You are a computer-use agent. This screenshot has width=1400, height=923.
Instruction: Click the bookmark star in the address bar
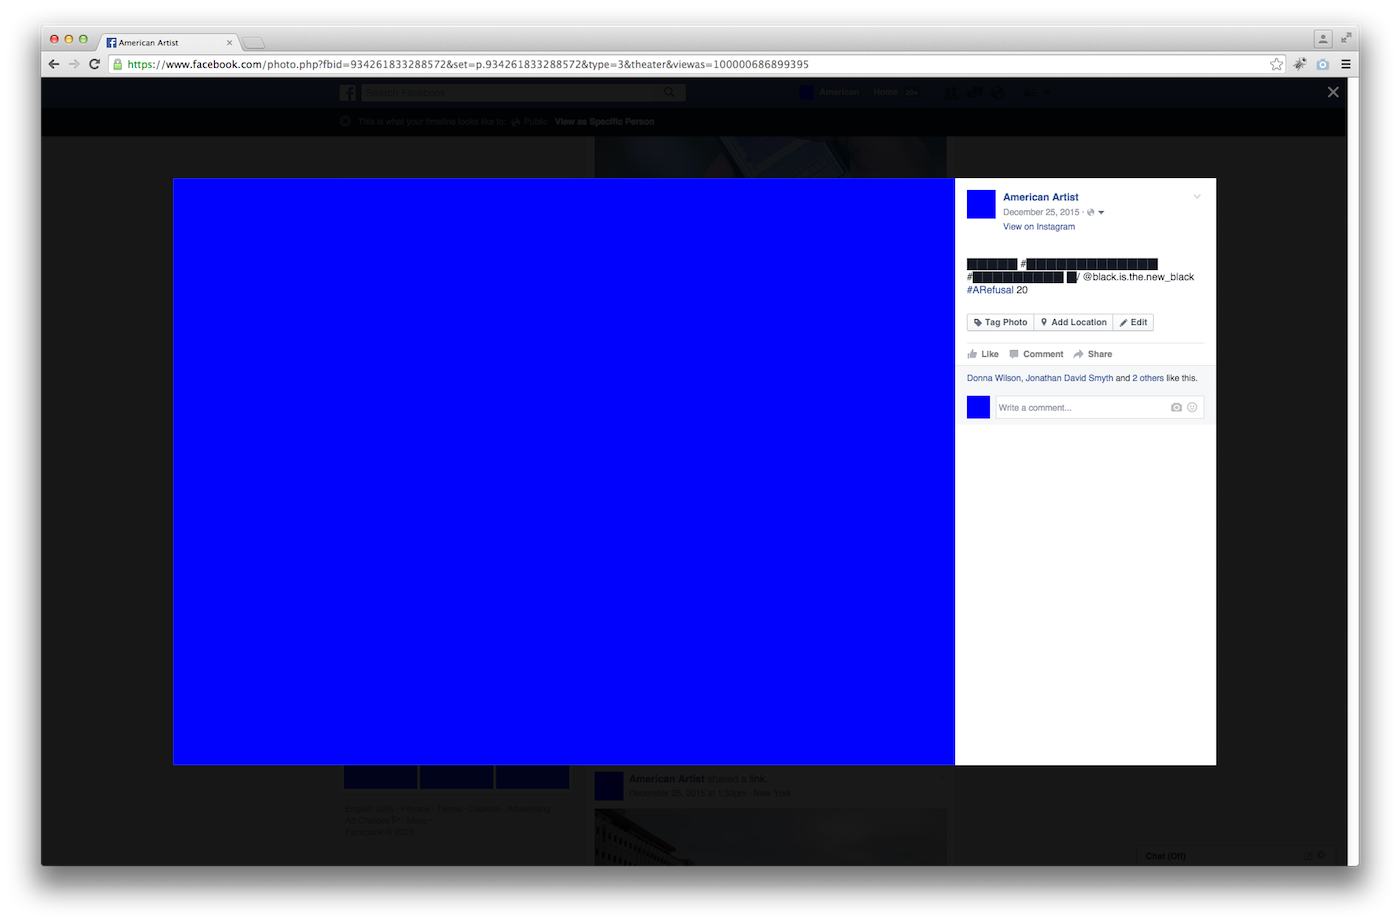[x=1276, y=64]
